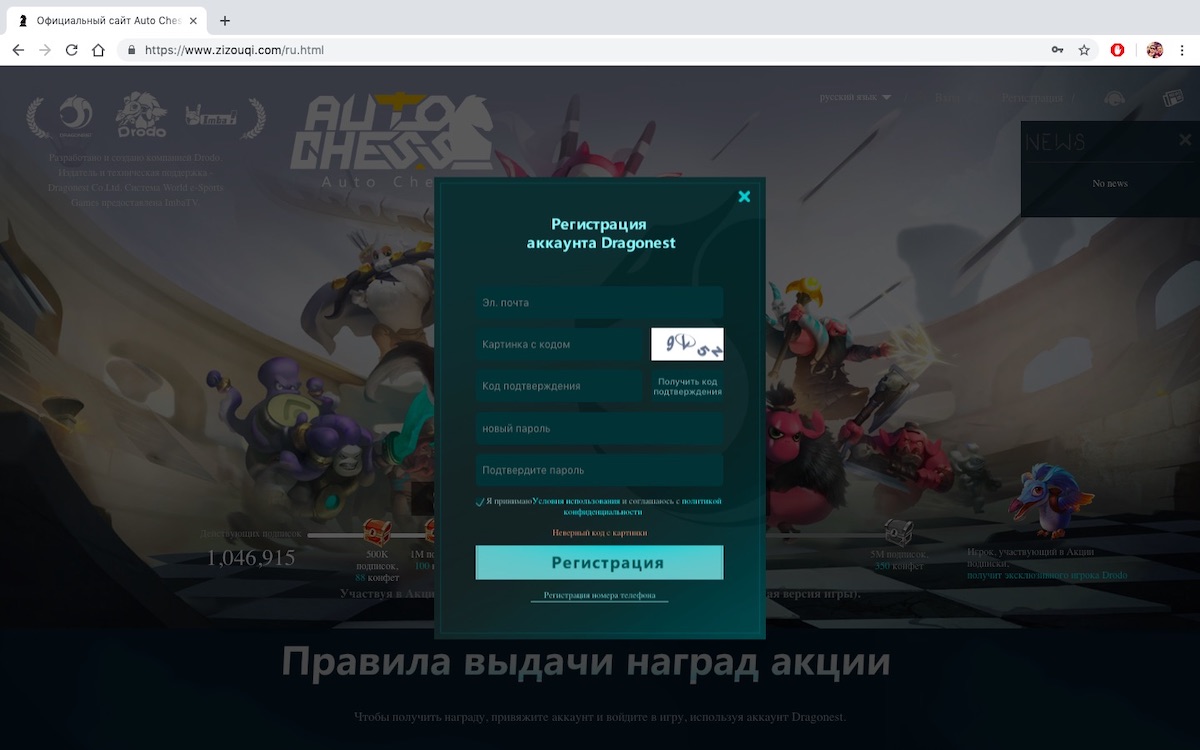The height and width of the screenshot is (750, 1200).
Task: View site security lock info
Action: [x=130, y=50]
